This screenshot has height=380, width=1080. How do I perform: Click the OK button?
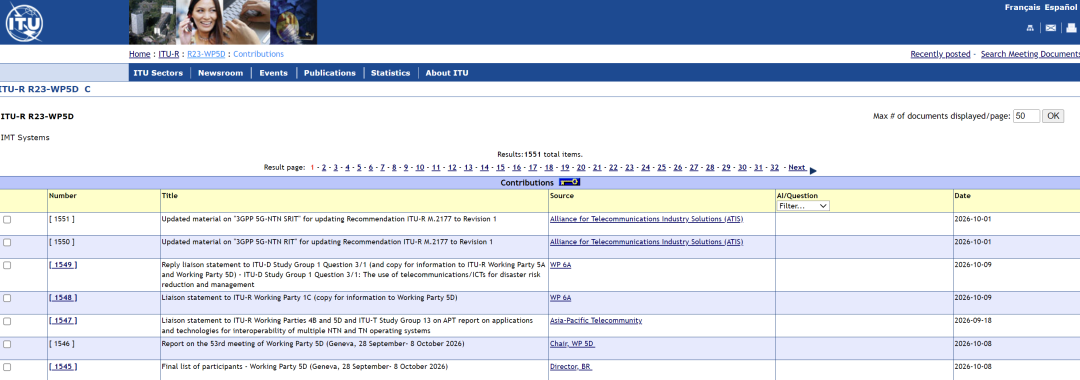coord(1053,116)
